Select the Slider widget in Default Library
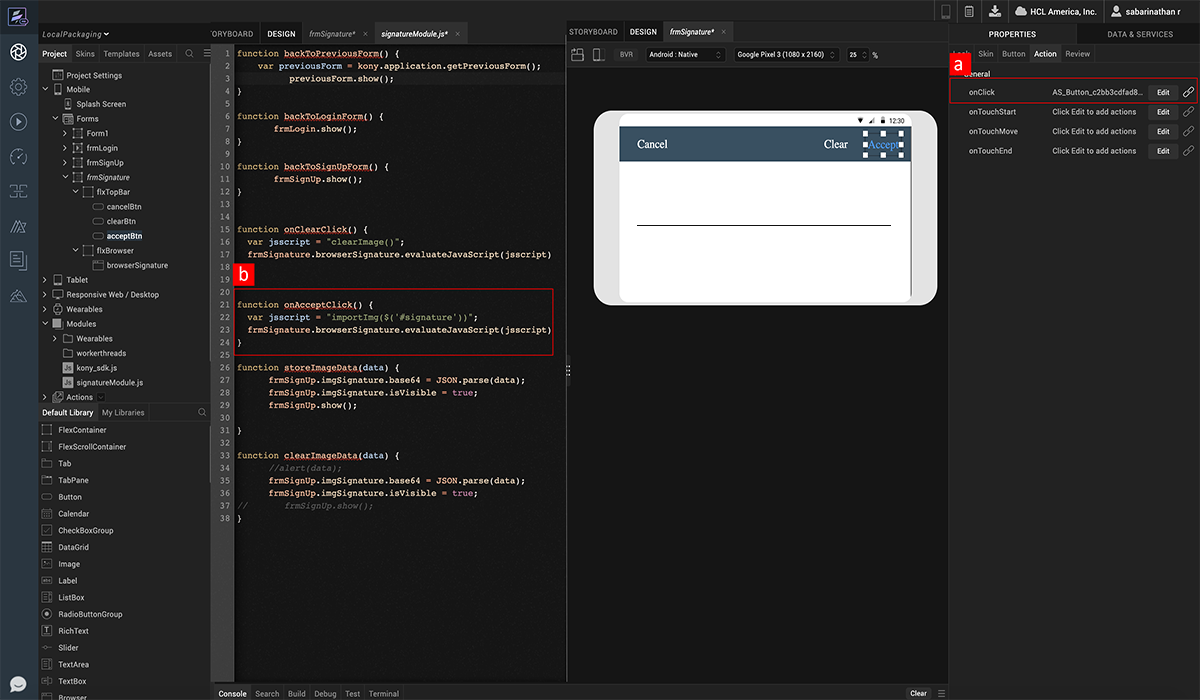The height and width of the screenshot is (700, 1200). [x=69, y=648]
